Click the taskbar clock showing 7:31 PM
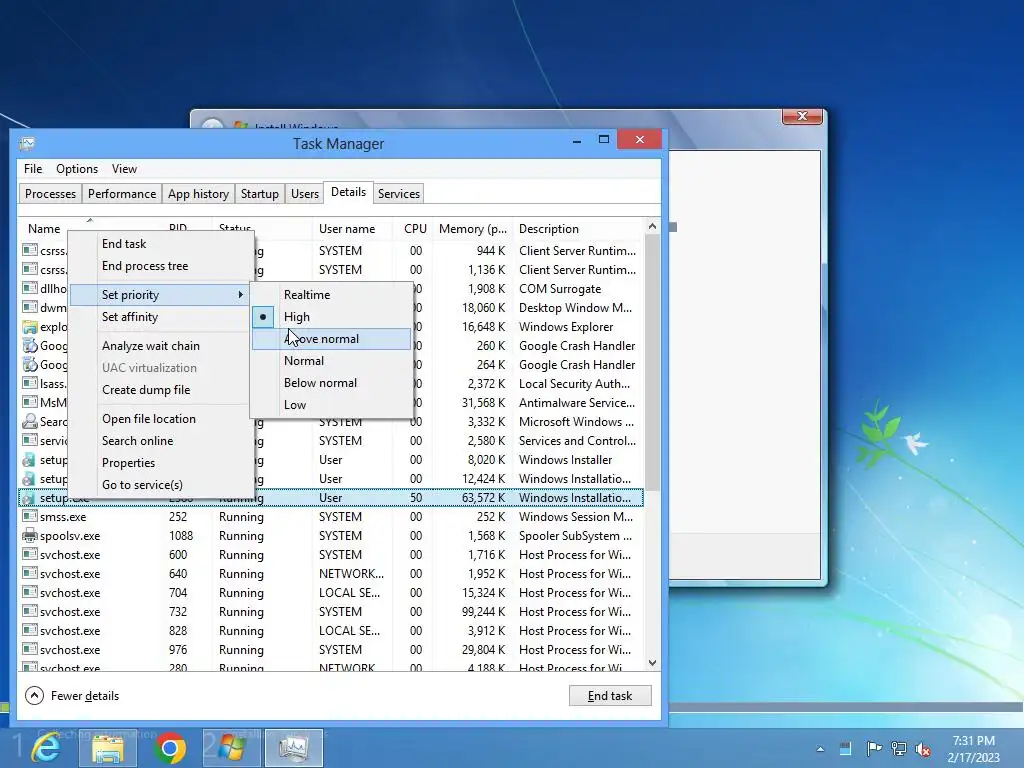Image resolution: width=1024 pixels, height=768 pixels. pos(973,748)
